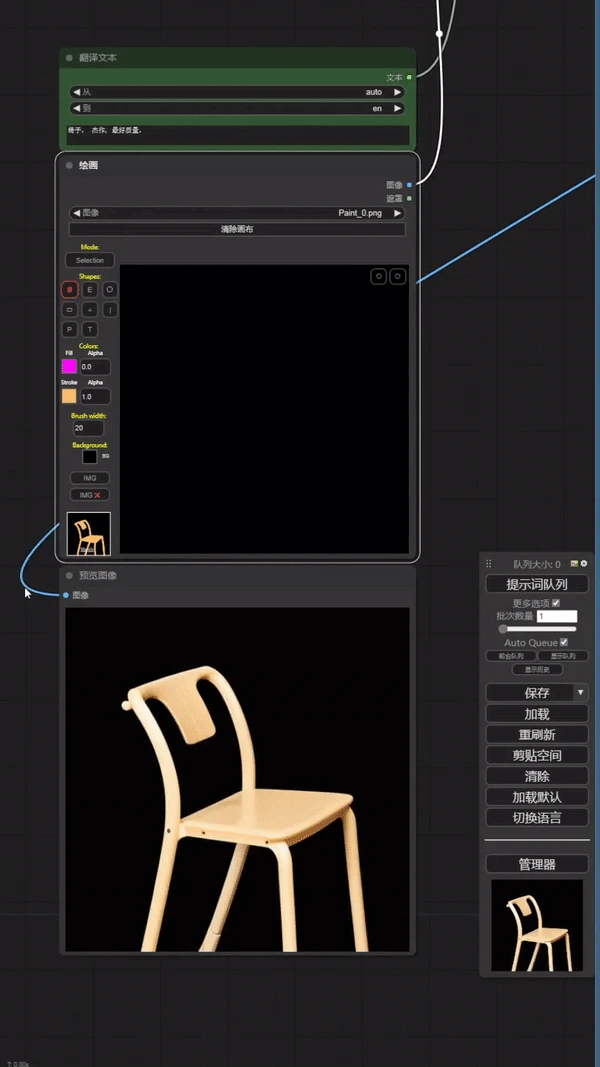Click the 遮罩 output connector dot
Viewport: 600px width, 1067px height.
tap(409, 199)
